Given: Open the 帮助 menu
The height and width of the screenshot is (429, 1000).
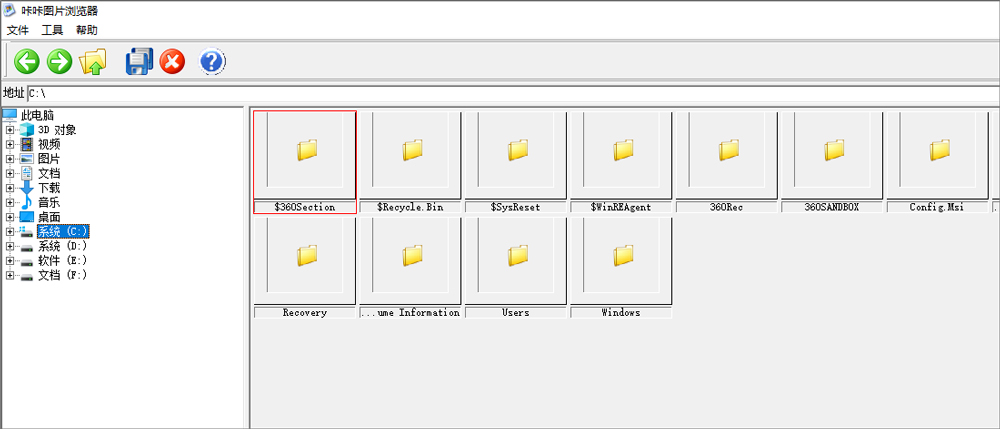Looking at the screenshot, I should click(87, 30).
